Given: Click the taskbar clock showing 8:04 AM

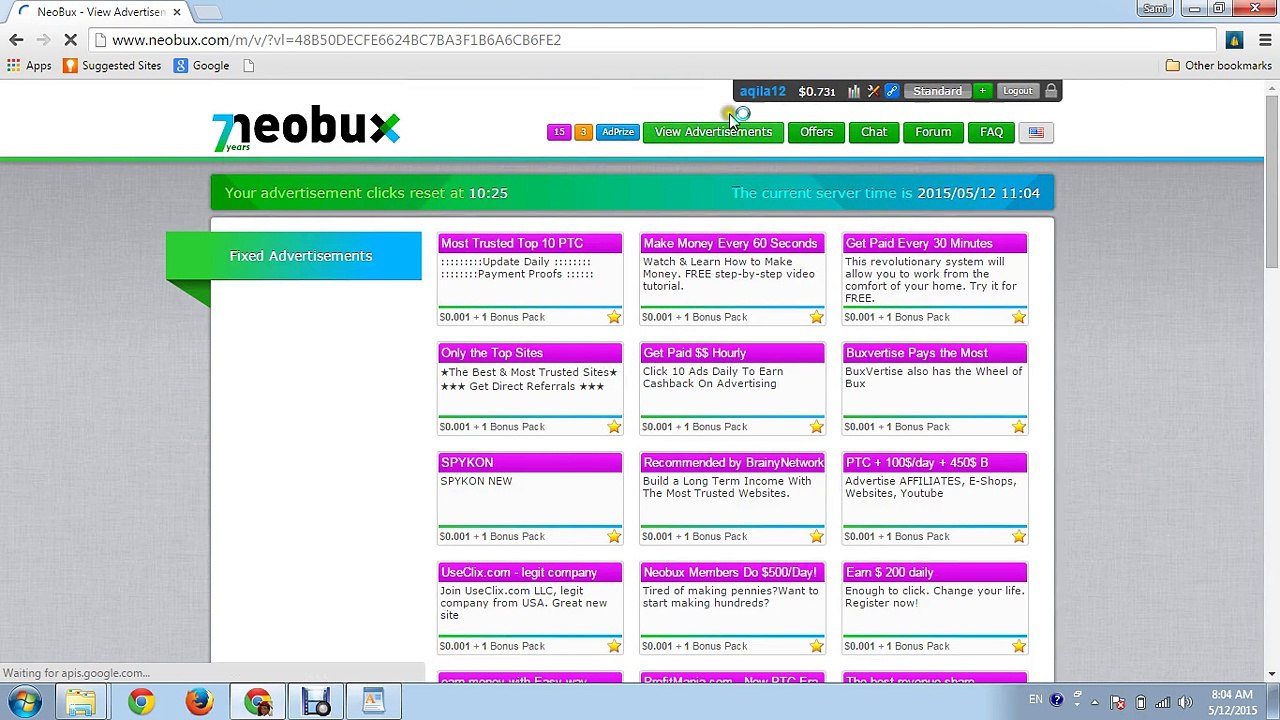Looking at the screenshot, I should [x=1230, y=702].
